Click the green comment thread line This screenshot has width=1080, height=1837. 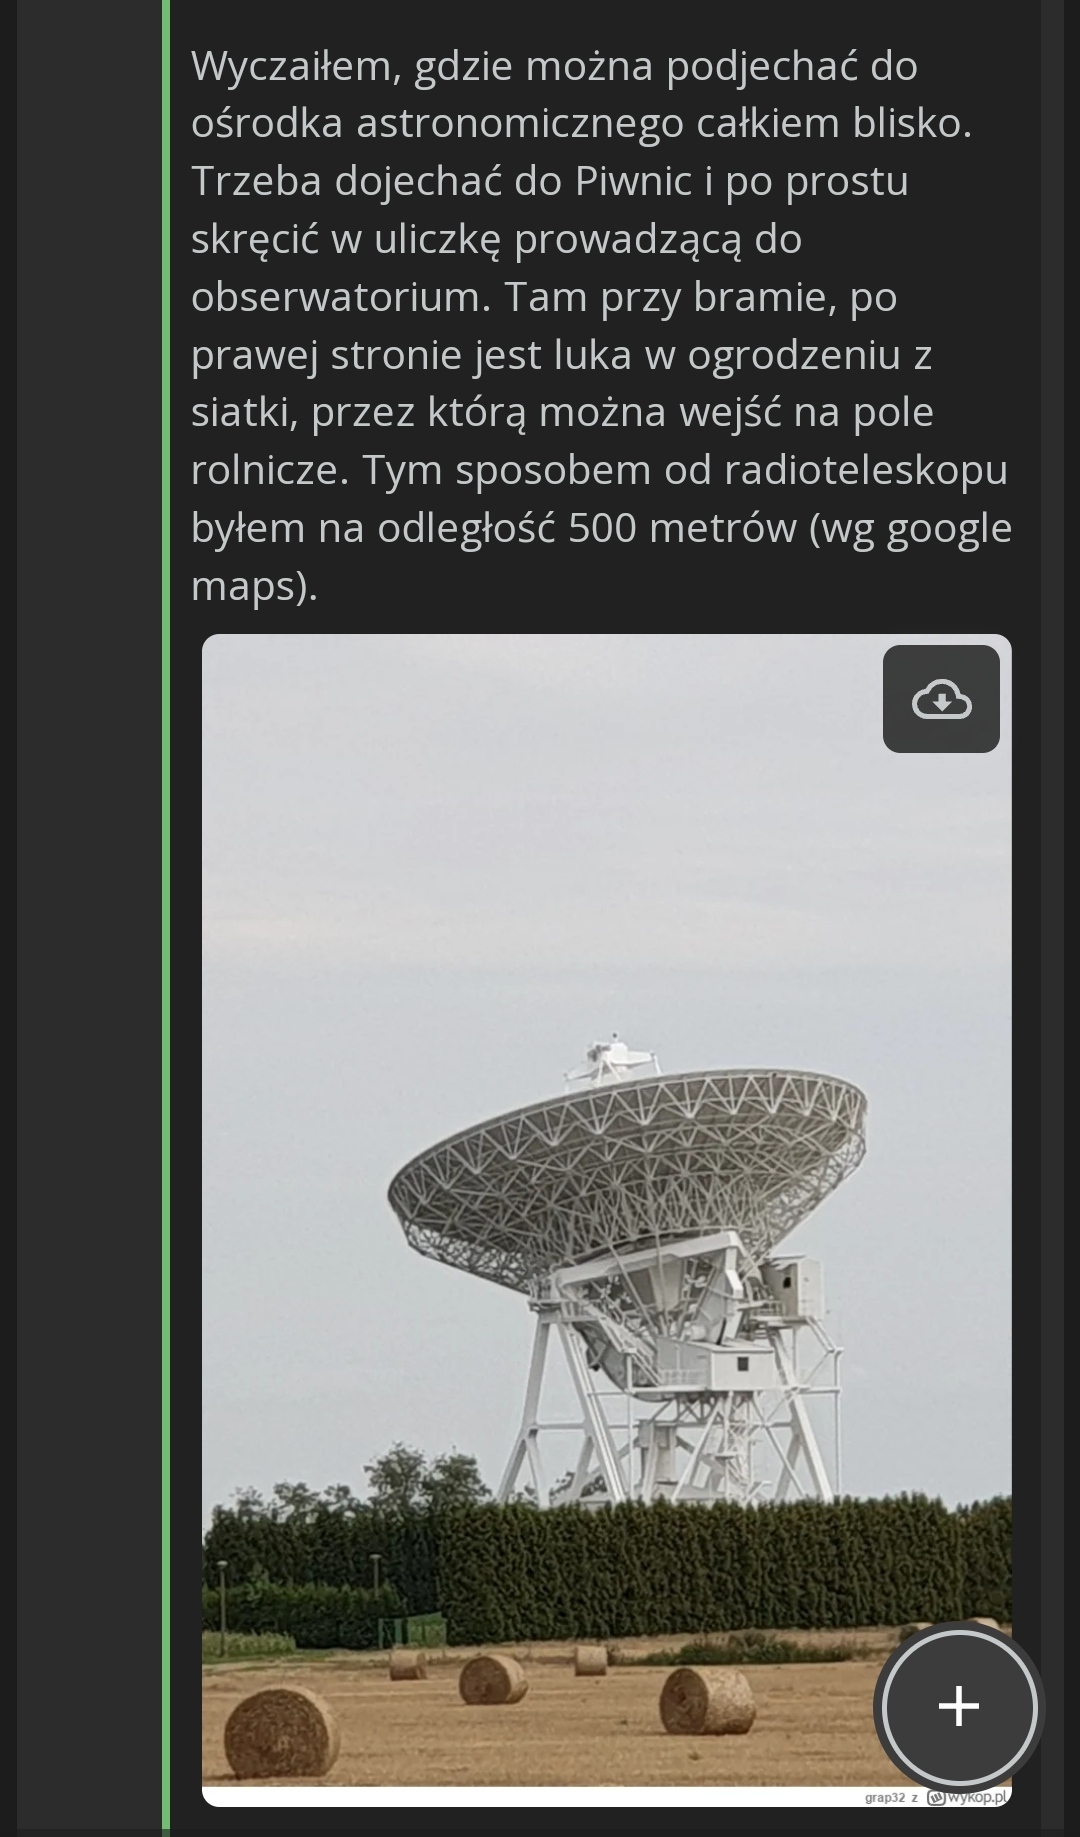pos(166,918)
